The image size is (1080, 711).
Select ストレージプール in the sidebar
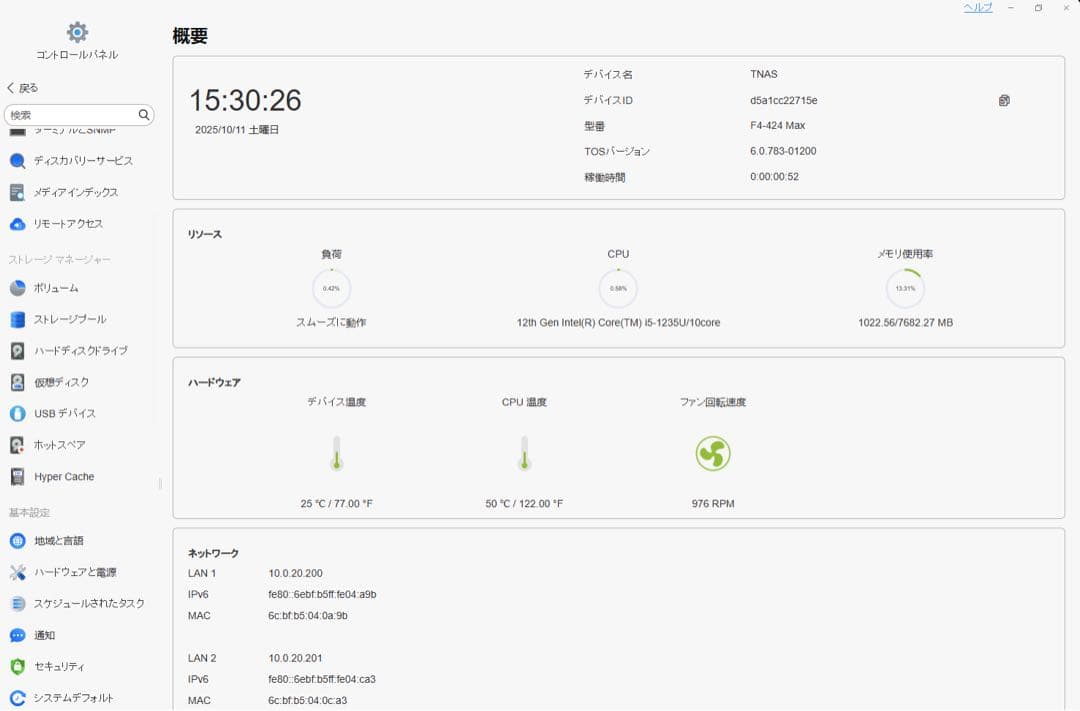[70, 320]
